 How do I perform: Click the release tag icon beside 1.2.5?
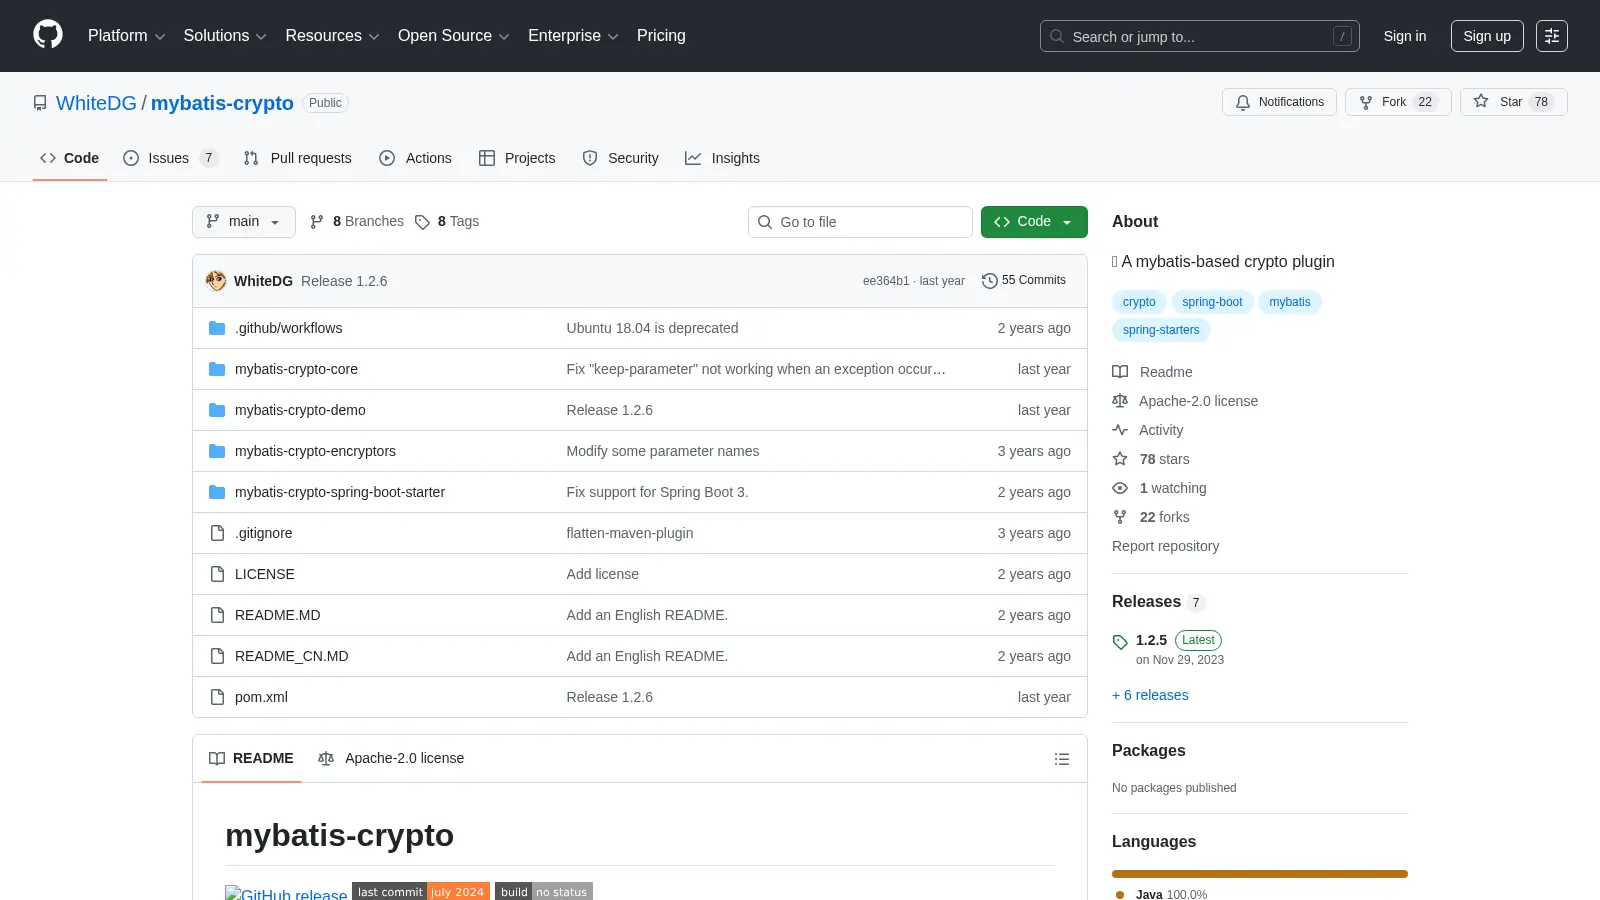(1120, 641)
